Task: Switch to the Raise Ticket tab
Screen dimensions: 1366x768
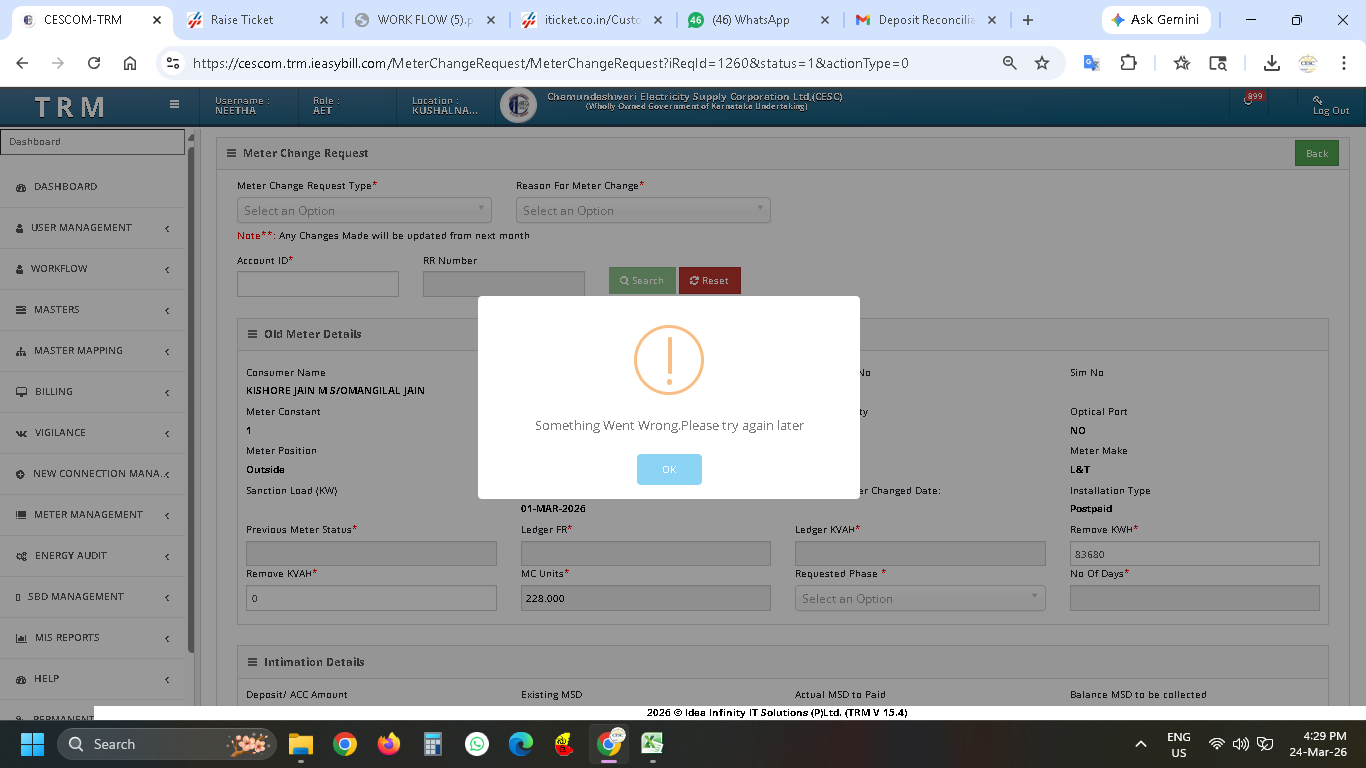Action: click(256, 20)
